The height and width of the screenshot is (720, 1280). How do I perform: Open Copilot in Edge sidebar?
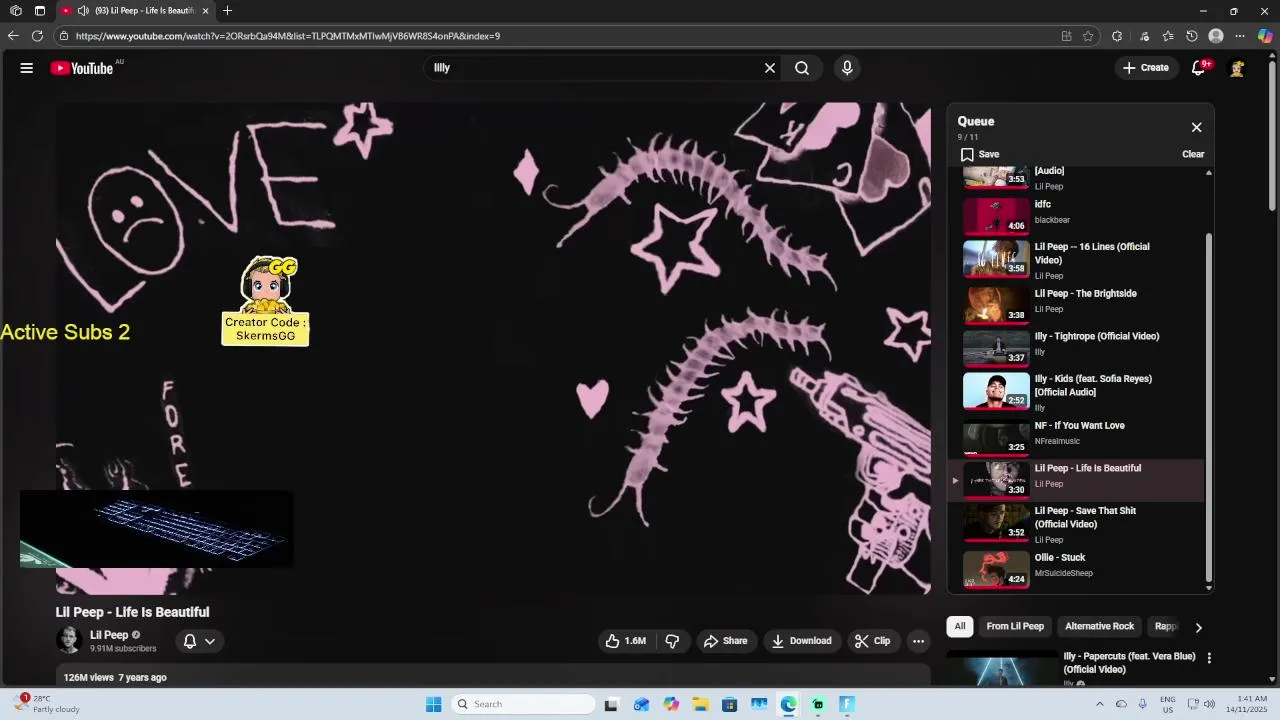click(1265, 36)
